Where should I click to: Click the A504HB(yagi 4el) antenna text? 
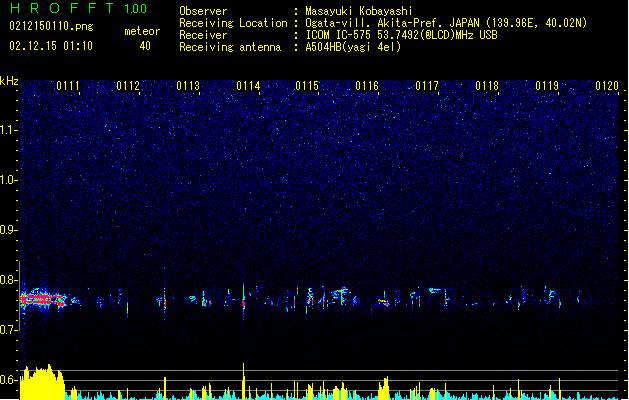click(353, 47)
